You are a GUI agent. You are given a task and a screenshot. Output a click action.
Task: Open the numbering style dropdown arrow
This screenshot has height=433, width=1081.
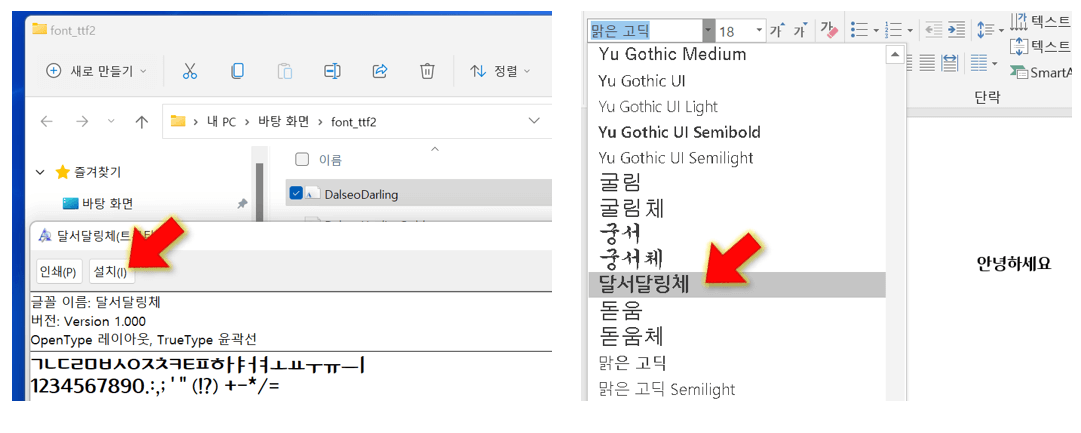coord(910,30)
